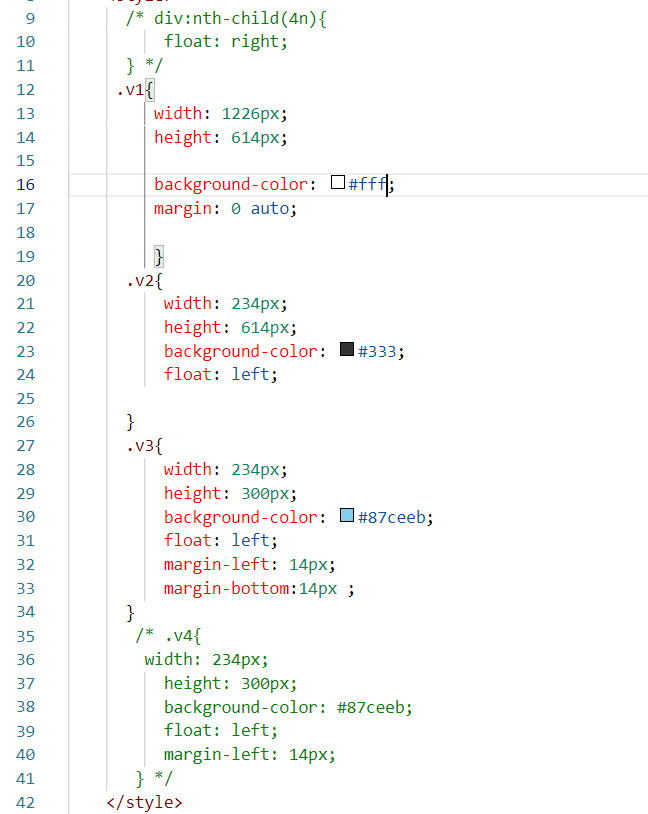Click closing brace on line 34

point(130,613)
